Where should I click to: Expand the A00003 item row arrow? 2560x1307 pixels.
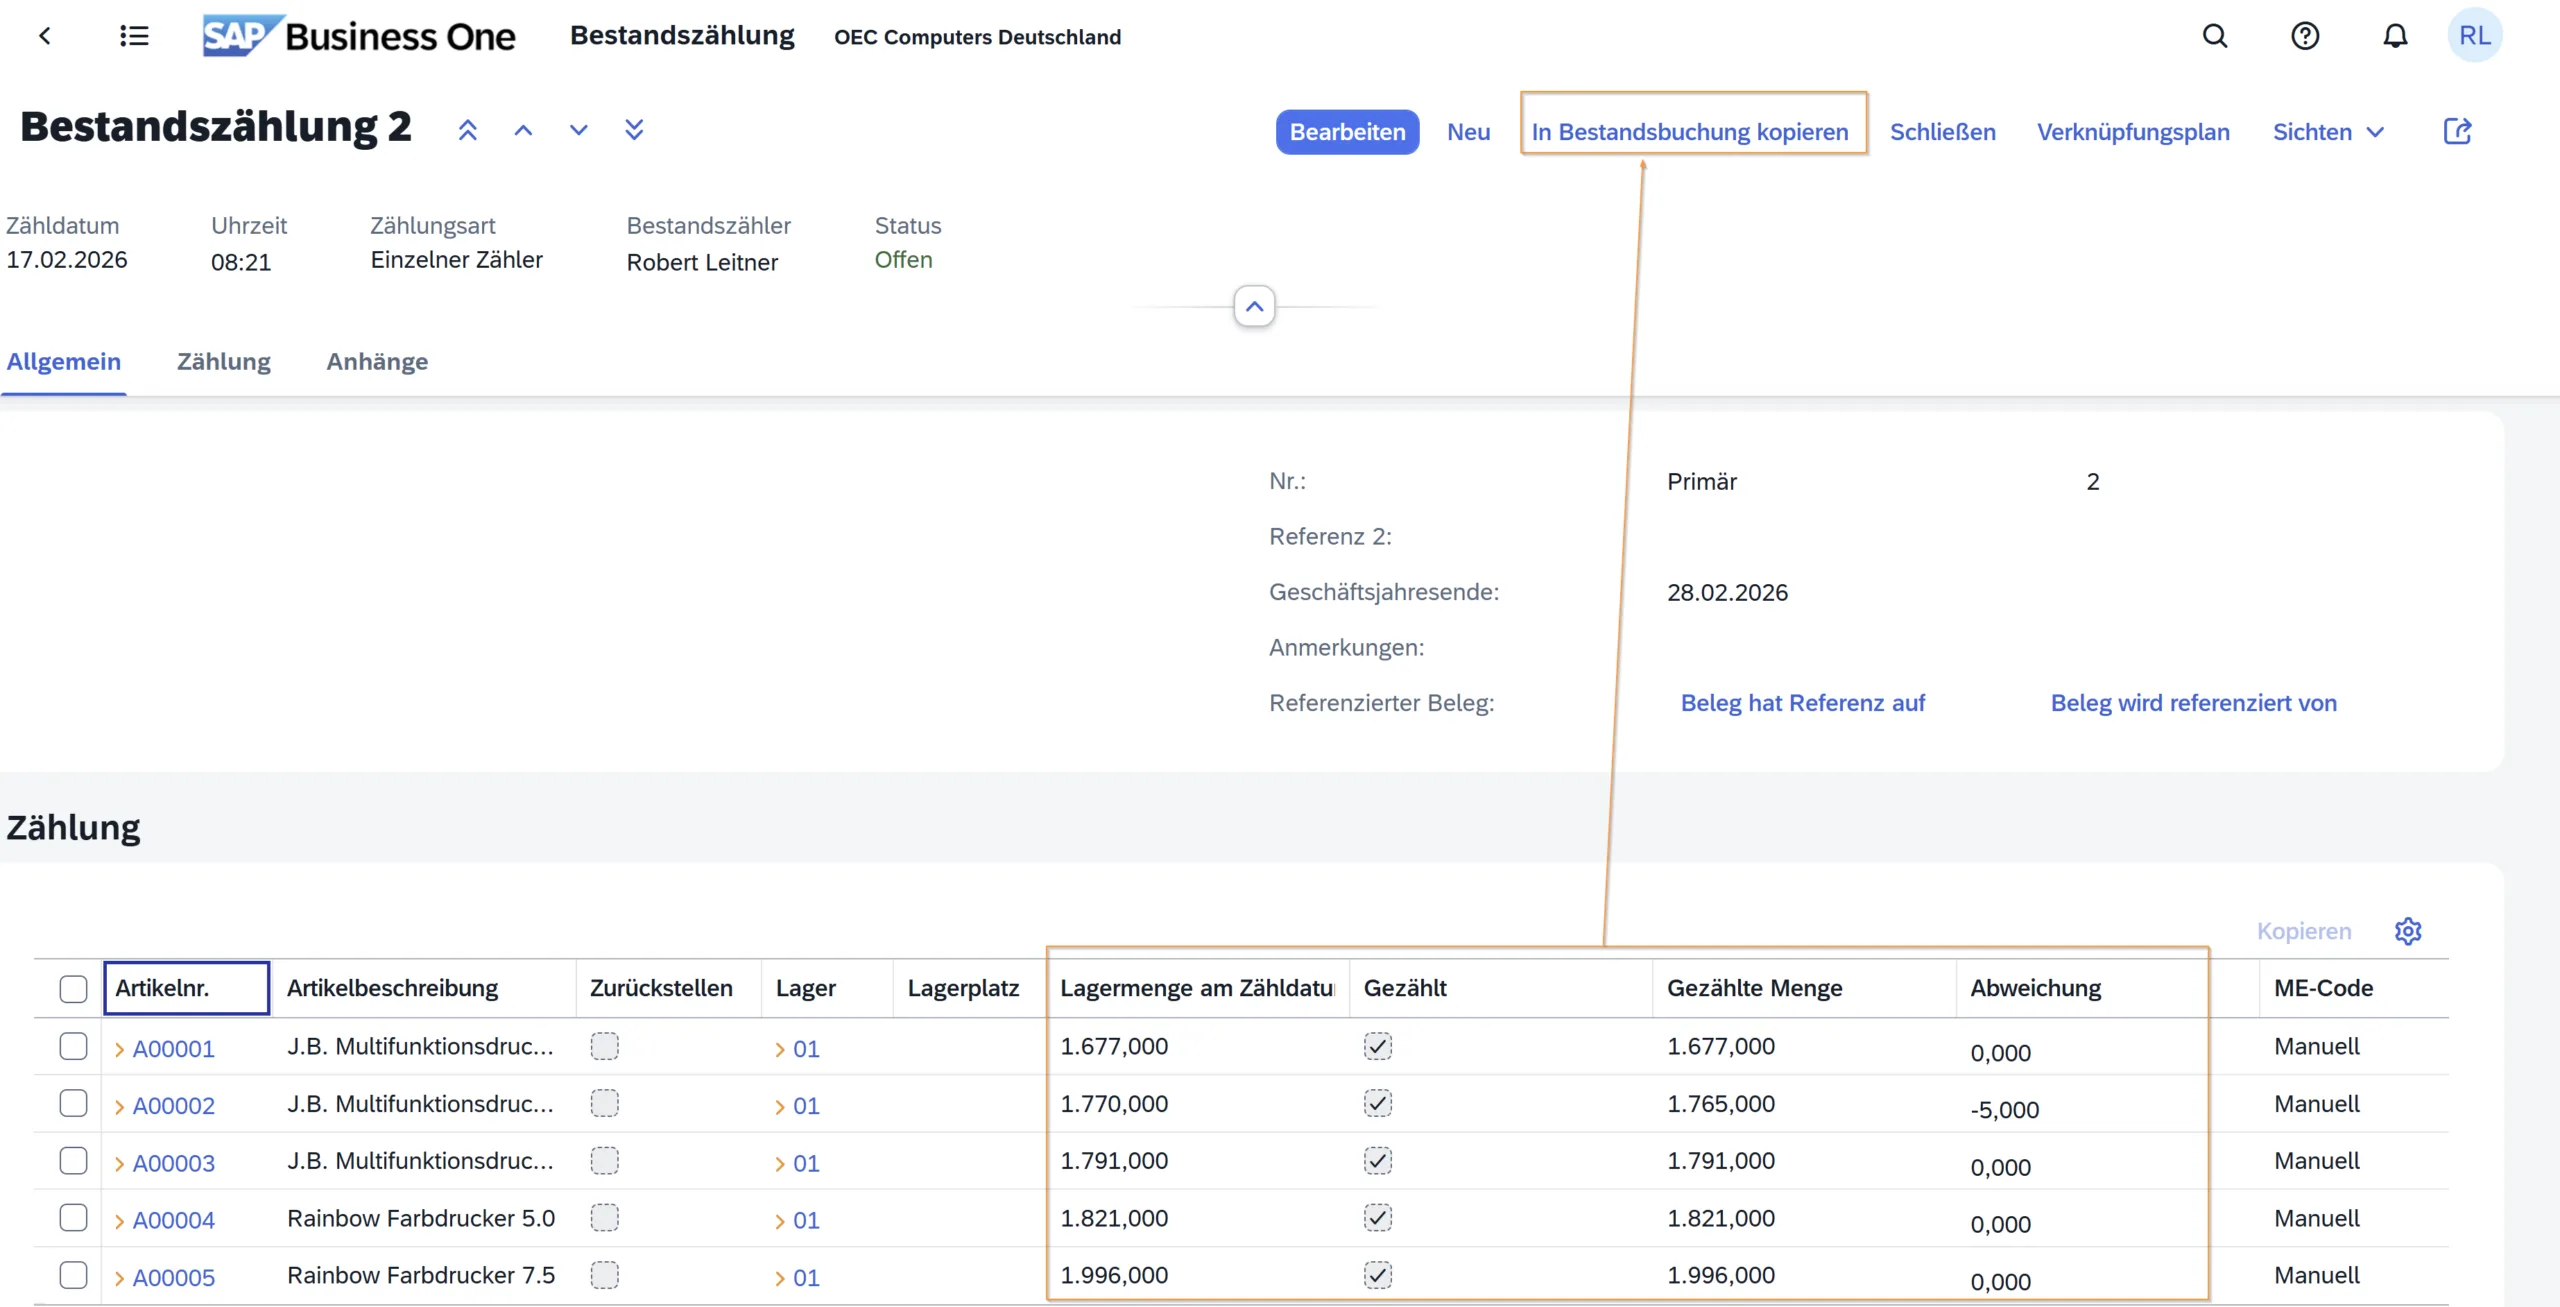click(x=120, y=1164)
